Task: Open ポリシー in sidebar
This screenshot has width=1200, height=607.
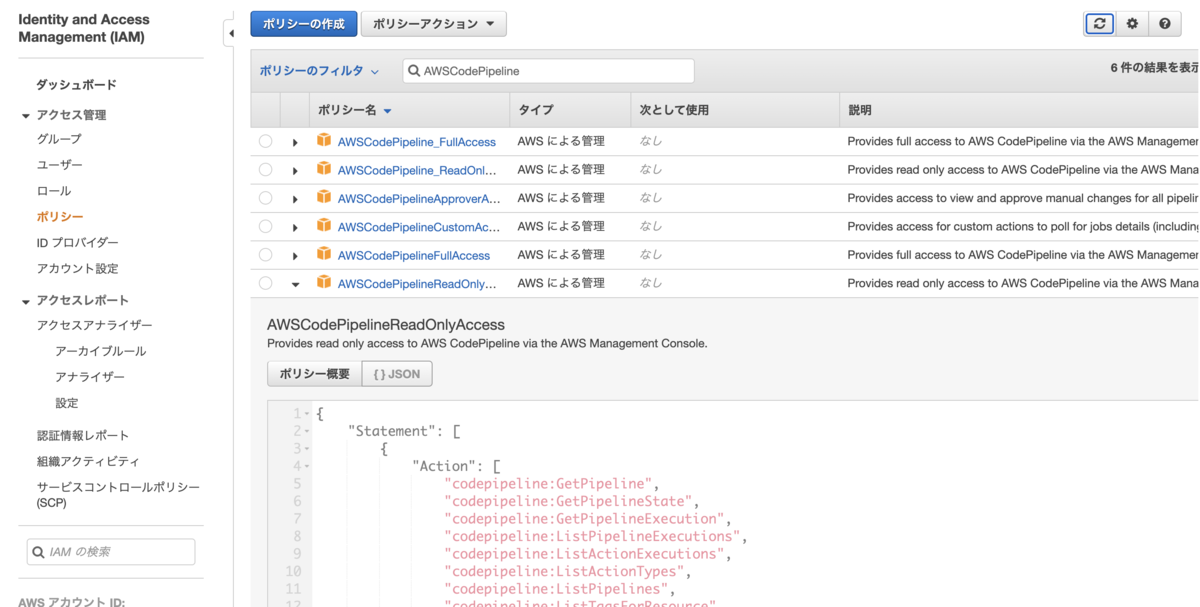Action: 60,217
